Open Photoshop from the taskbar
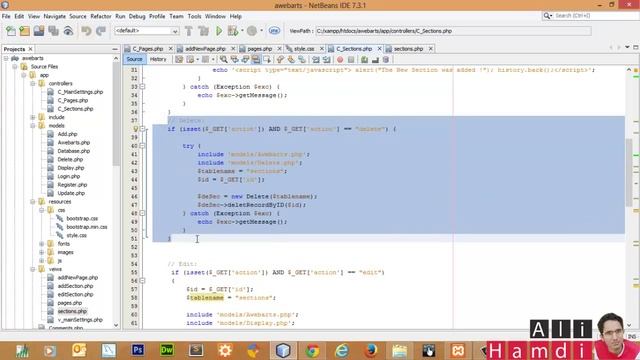The image size is (640, 360). click(x=138, y=350)
